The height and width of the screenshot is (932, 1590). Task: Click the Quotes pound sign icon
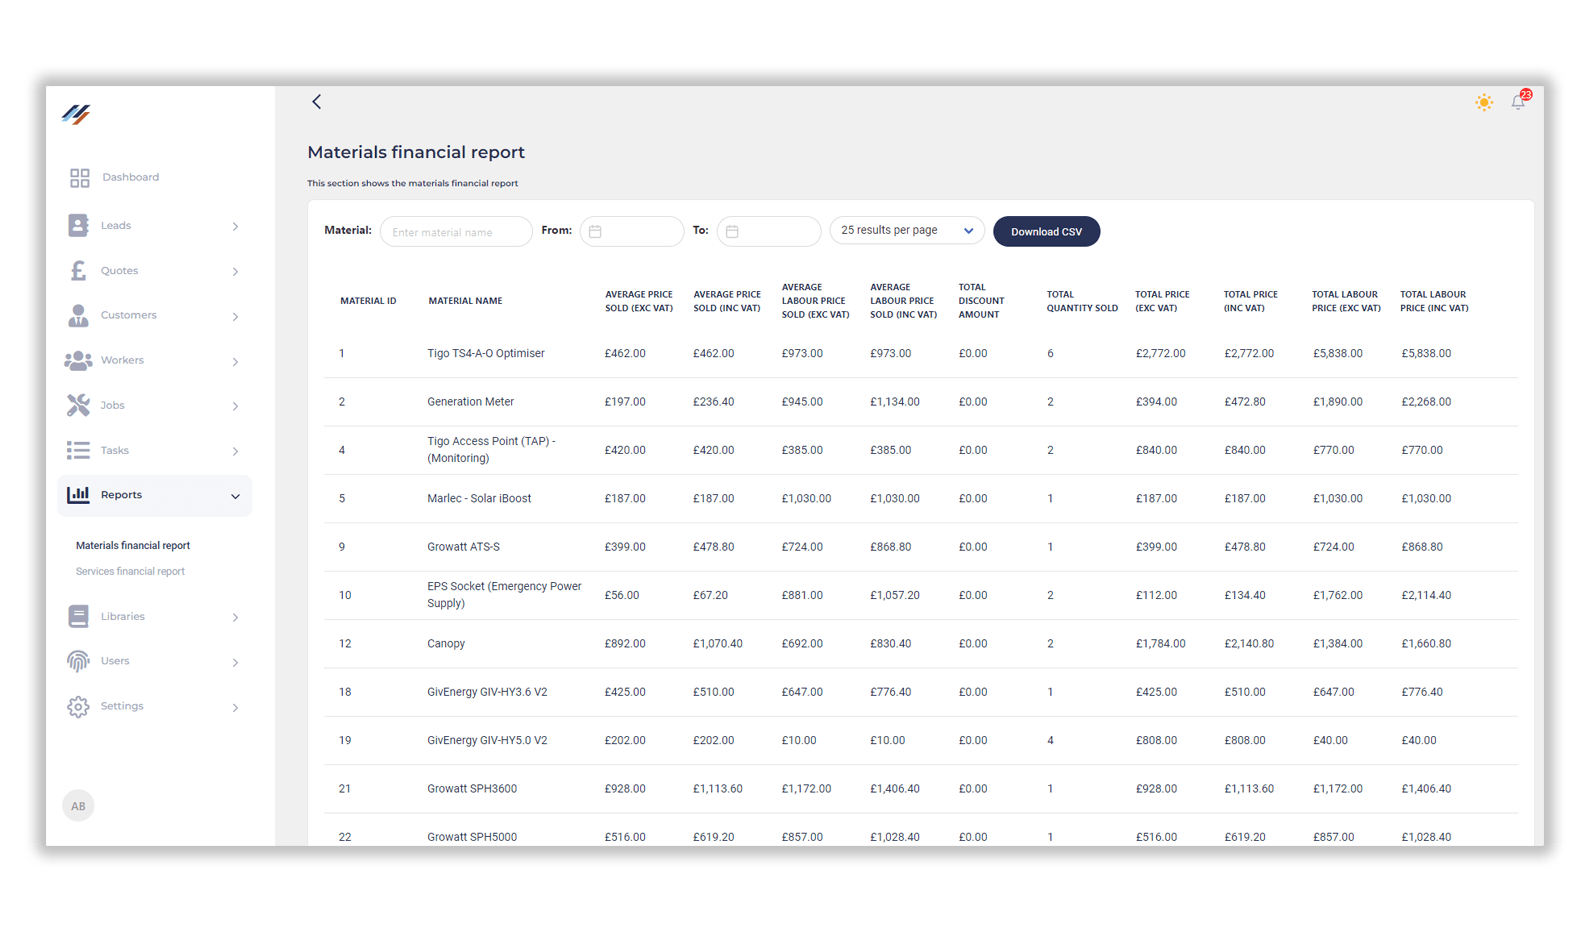coord(78,271)
